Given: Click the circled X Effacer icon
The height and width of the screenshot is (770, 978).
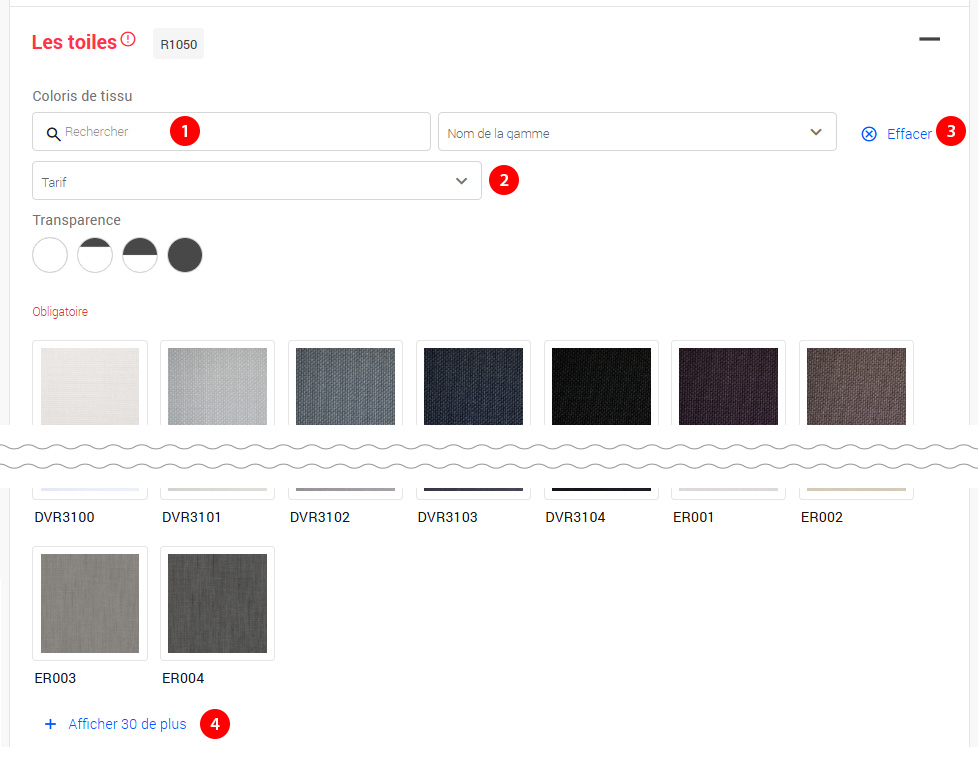Looking at the screenshot, I should (x=869, y=134).
